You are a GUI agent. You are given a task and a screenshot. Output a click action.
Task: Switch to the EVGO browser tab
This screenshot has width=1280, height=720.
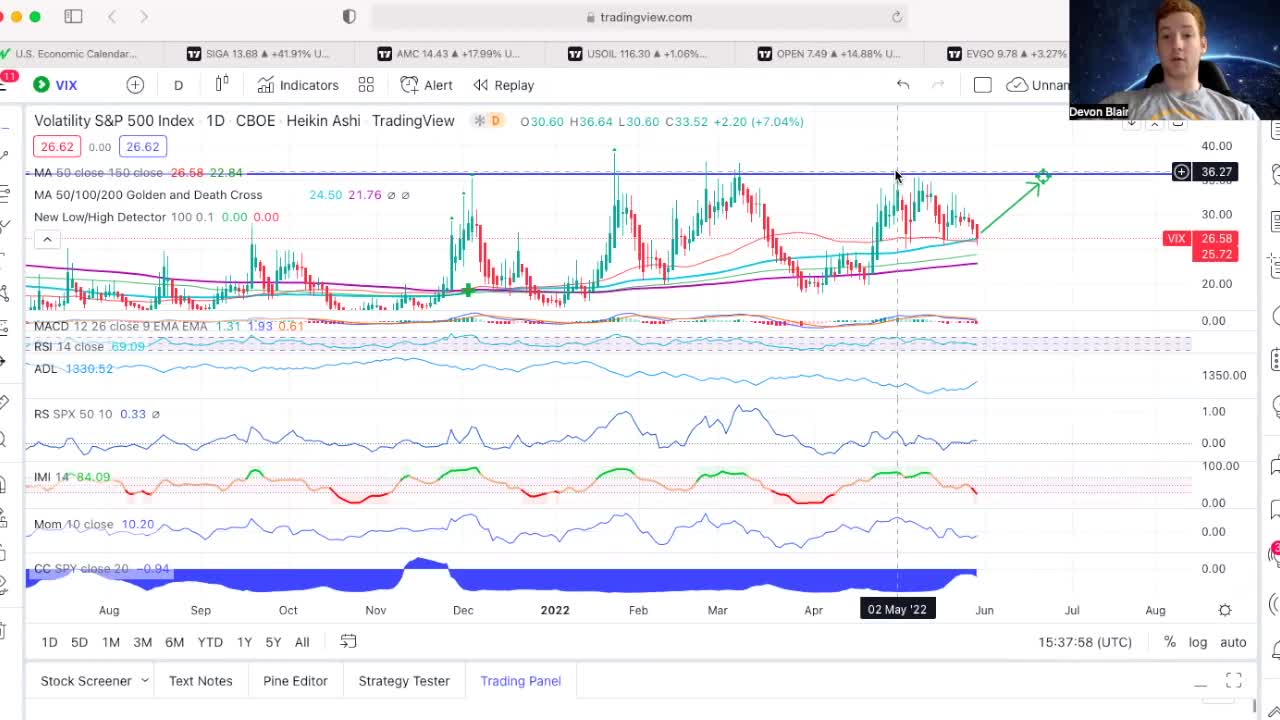pos(1006,54)
